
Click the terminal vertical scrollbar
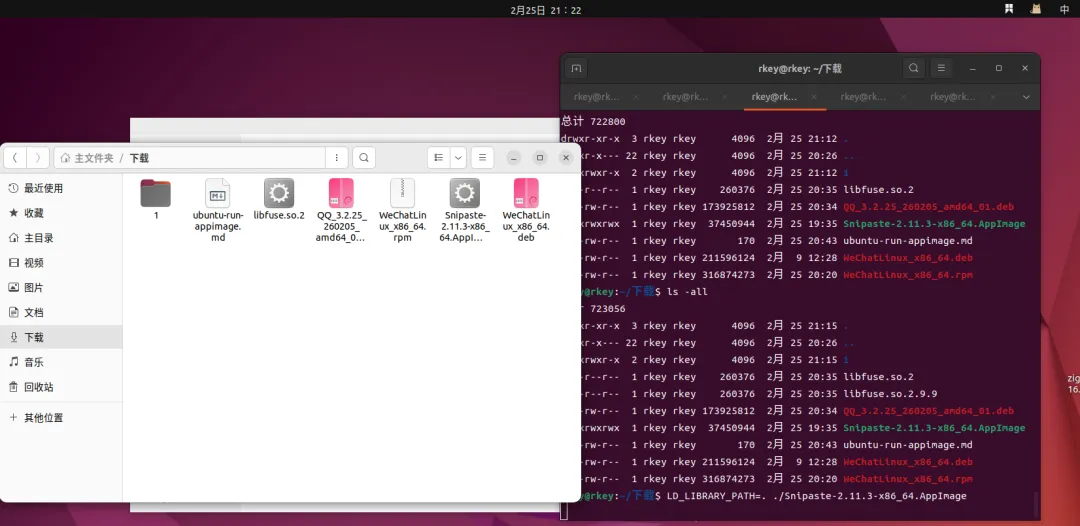pos(1035,505)
